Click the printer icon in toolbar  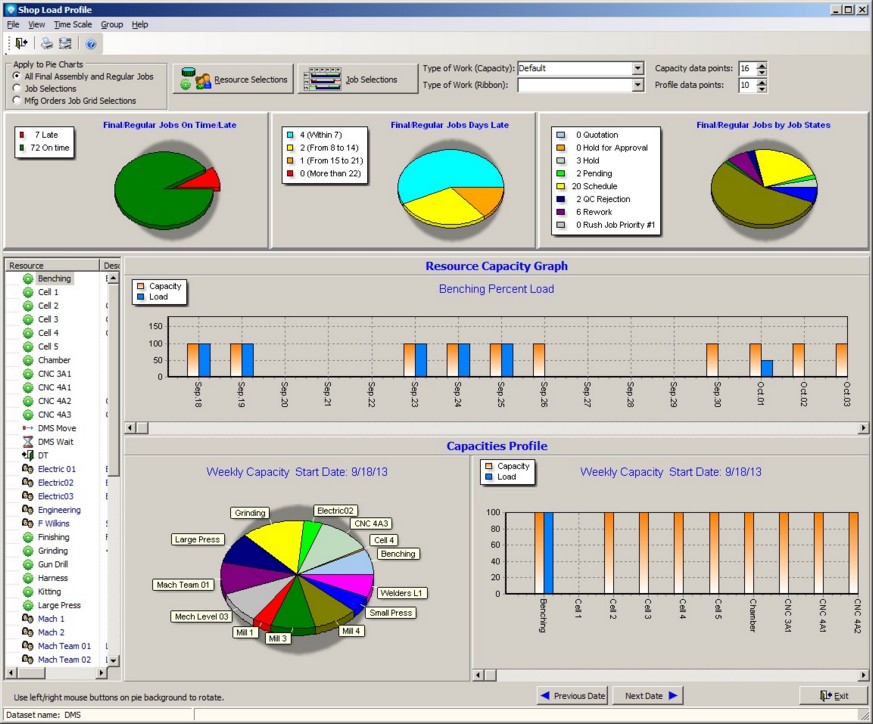(47, 43)
